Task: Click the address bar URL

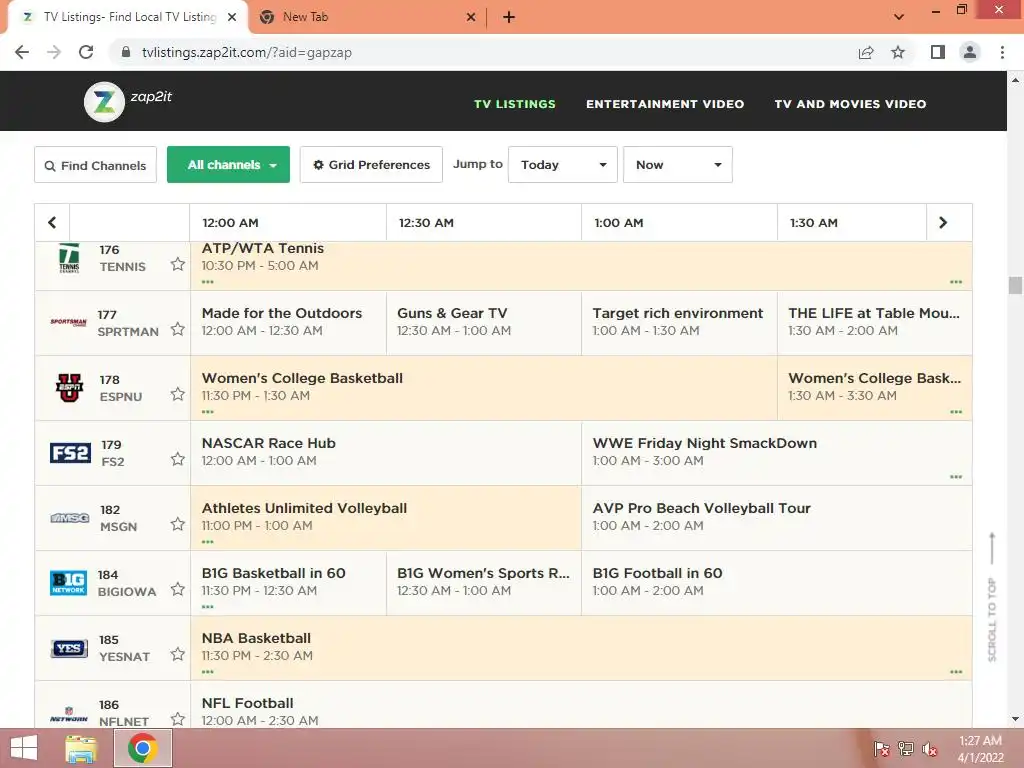Action: [x=247, y=52]
